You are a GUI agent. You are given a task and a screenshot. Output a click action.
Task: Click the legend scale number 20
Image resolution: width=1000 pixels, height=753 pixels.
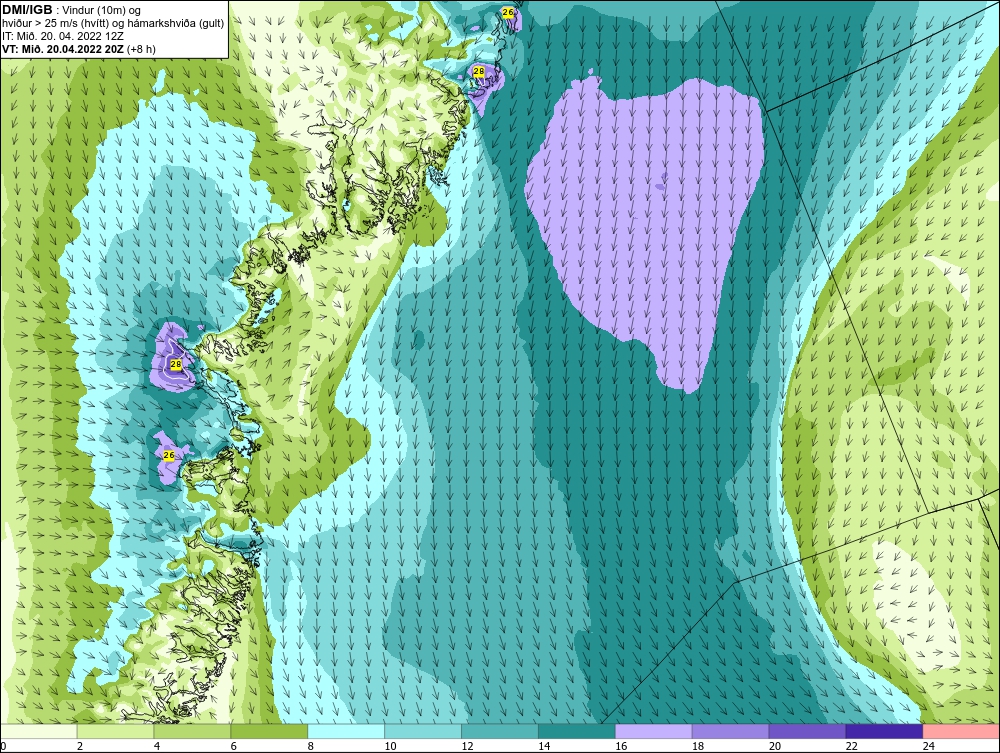(775, 746)
